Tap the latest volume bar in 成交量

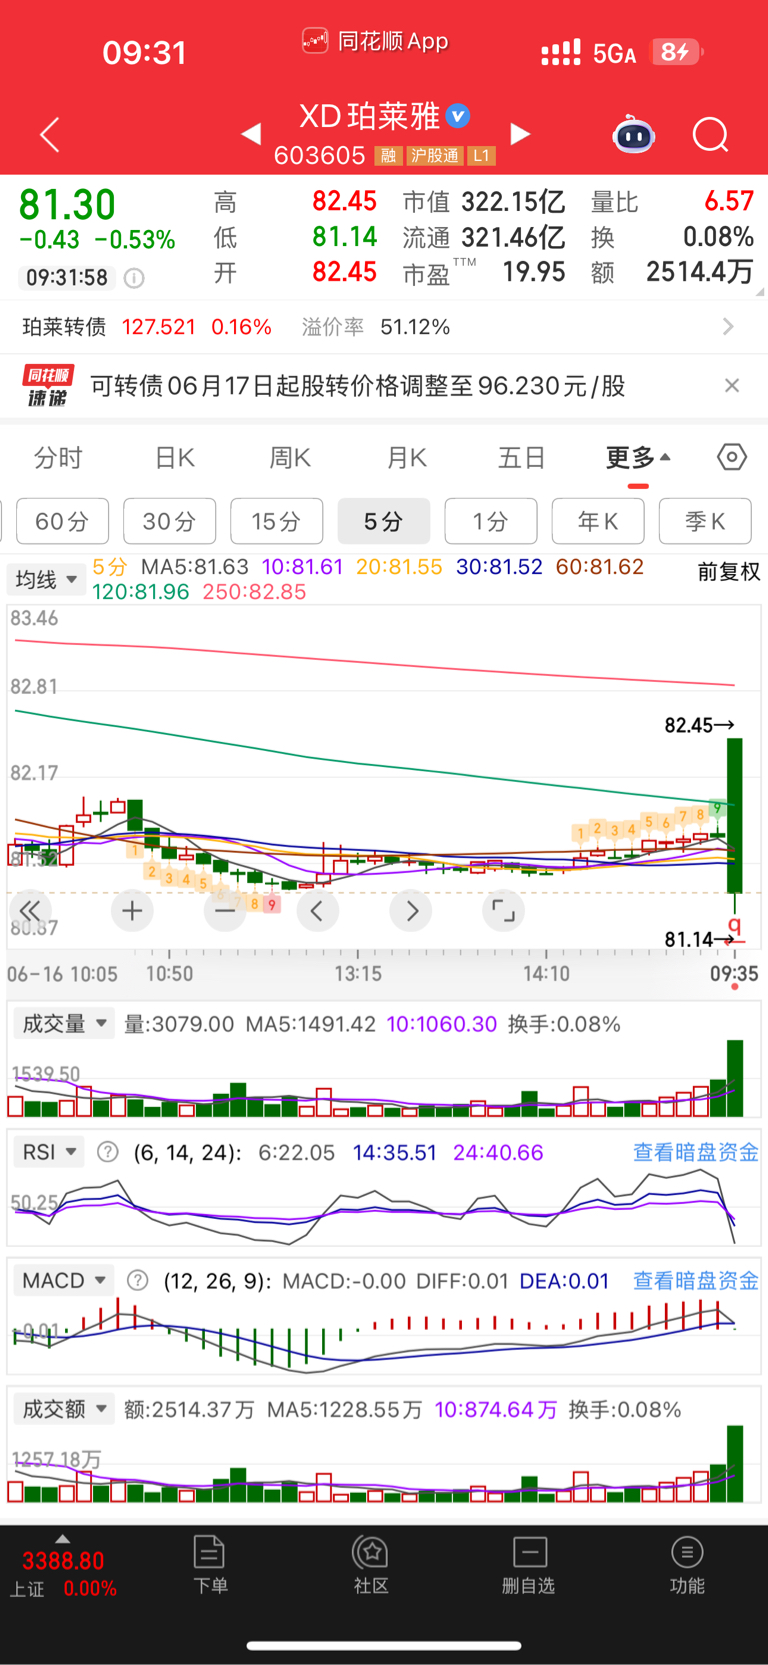[x=735, y=1078]
